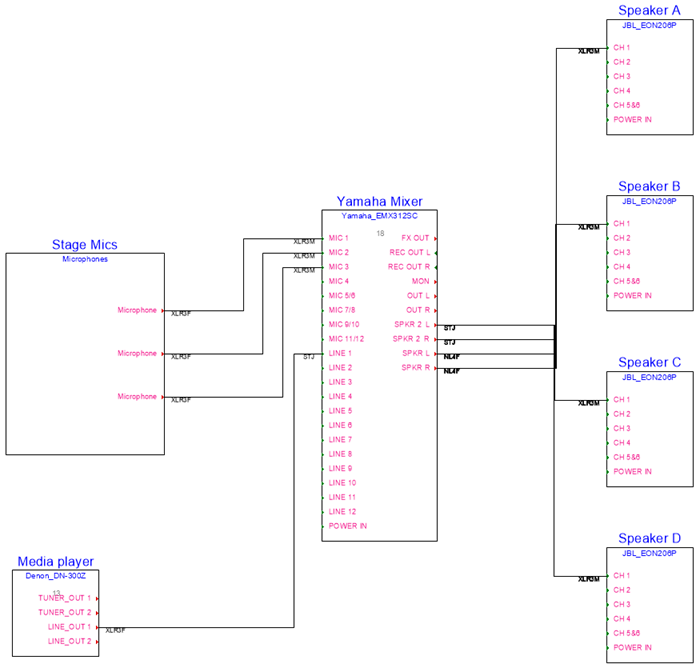Click POWER IN on Speaker D
Image resolution: width=700 pixels, height=668 pixels.
pos(632,647)
